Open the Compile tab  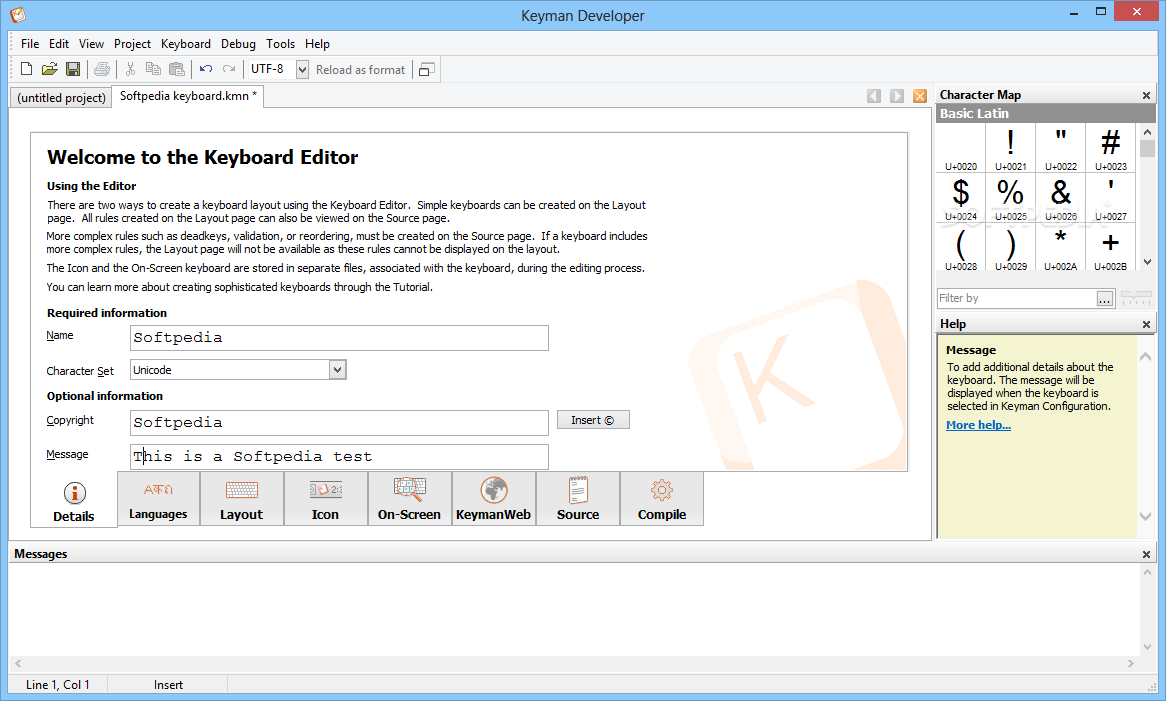click(x=662, y=499)
